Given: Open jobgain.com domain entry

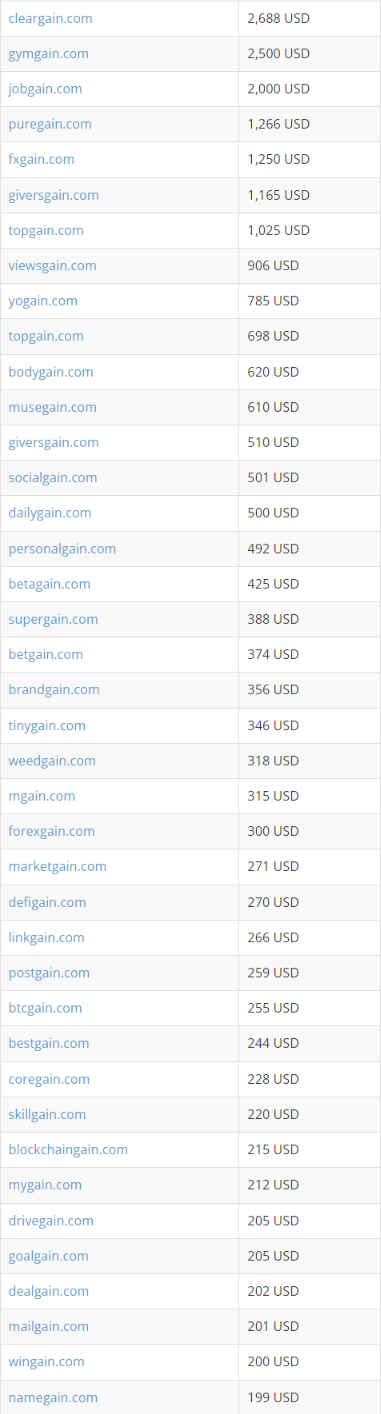Looking at the screenshot, I should [x=45, y=89].
